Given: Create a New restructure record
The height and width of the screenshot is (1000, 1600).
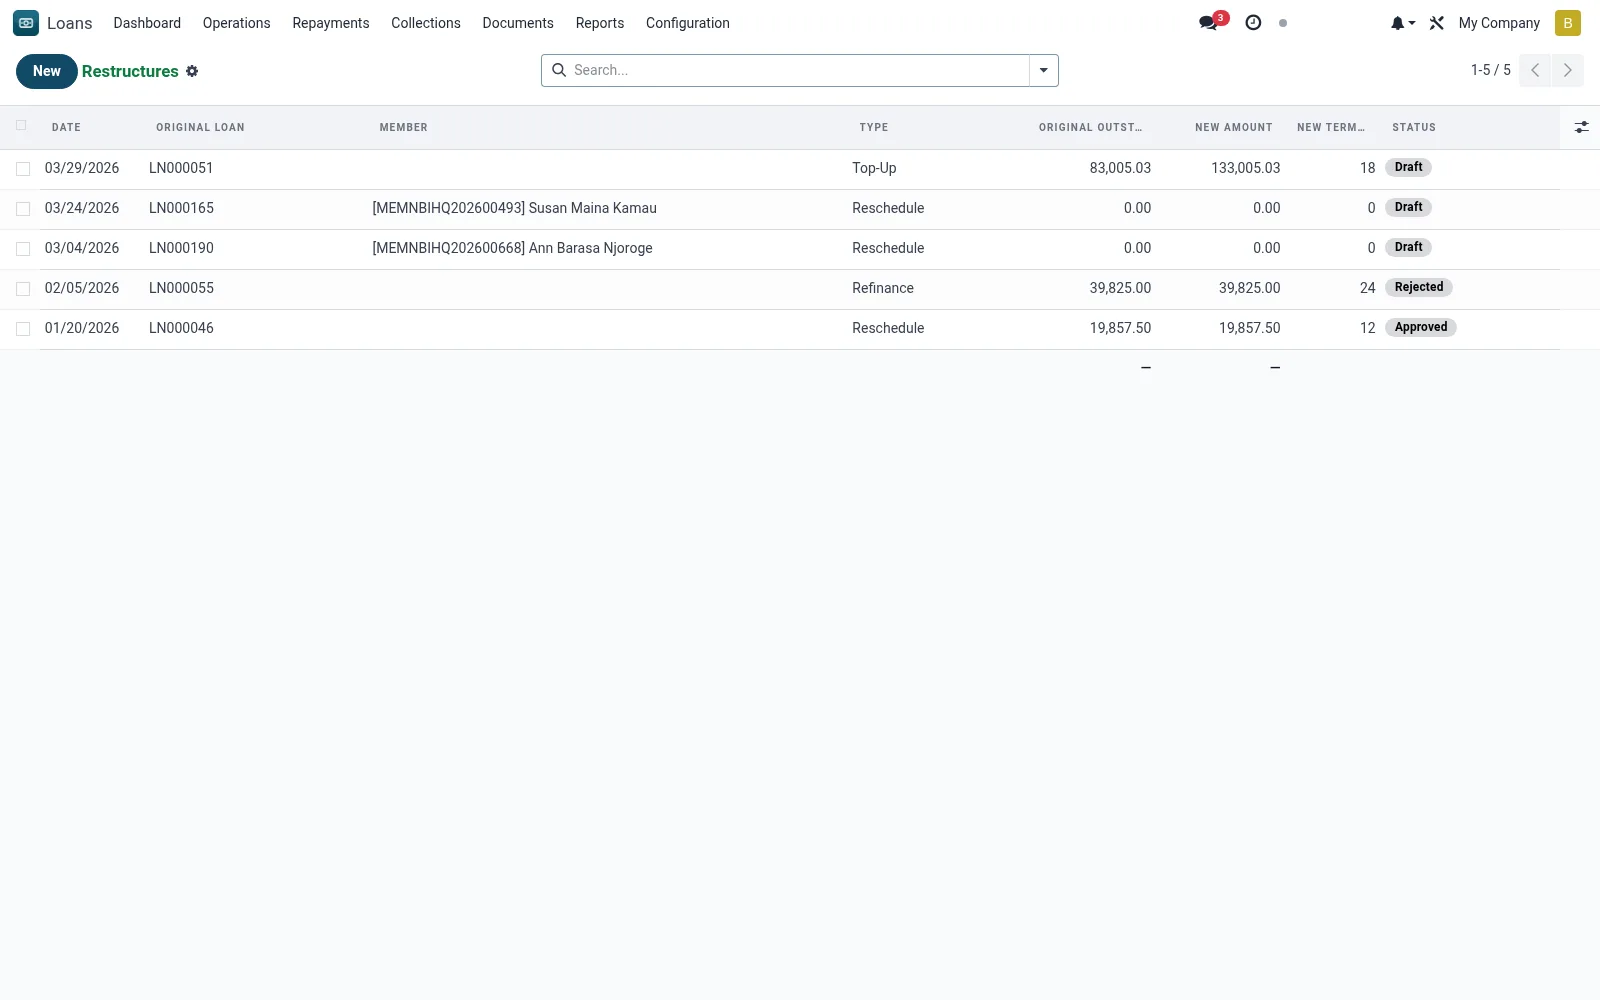Looking at the screenshot, I should point(46,71).
